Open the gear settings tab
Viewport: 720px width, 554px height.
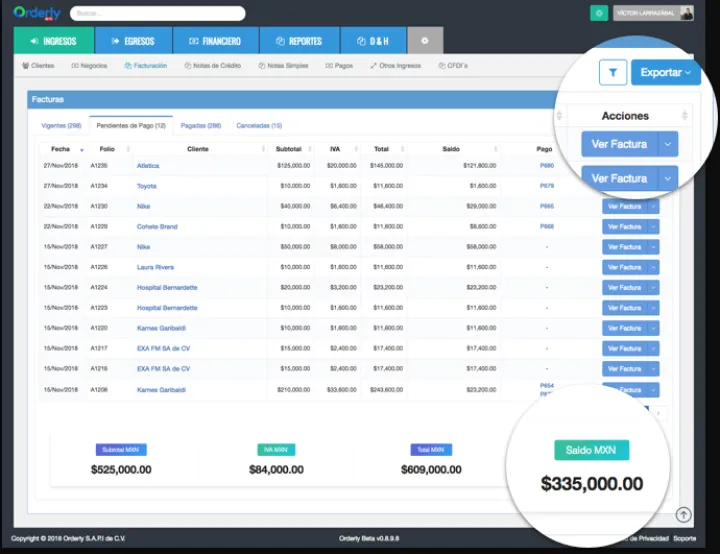(x=425, y=41)
